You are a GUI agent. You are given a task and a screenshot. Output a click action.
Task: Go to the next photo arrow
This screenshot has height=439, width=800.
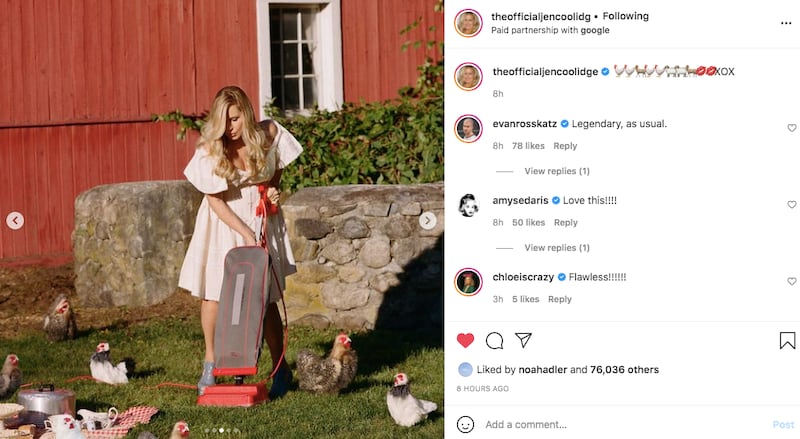[x=428, y=221]
